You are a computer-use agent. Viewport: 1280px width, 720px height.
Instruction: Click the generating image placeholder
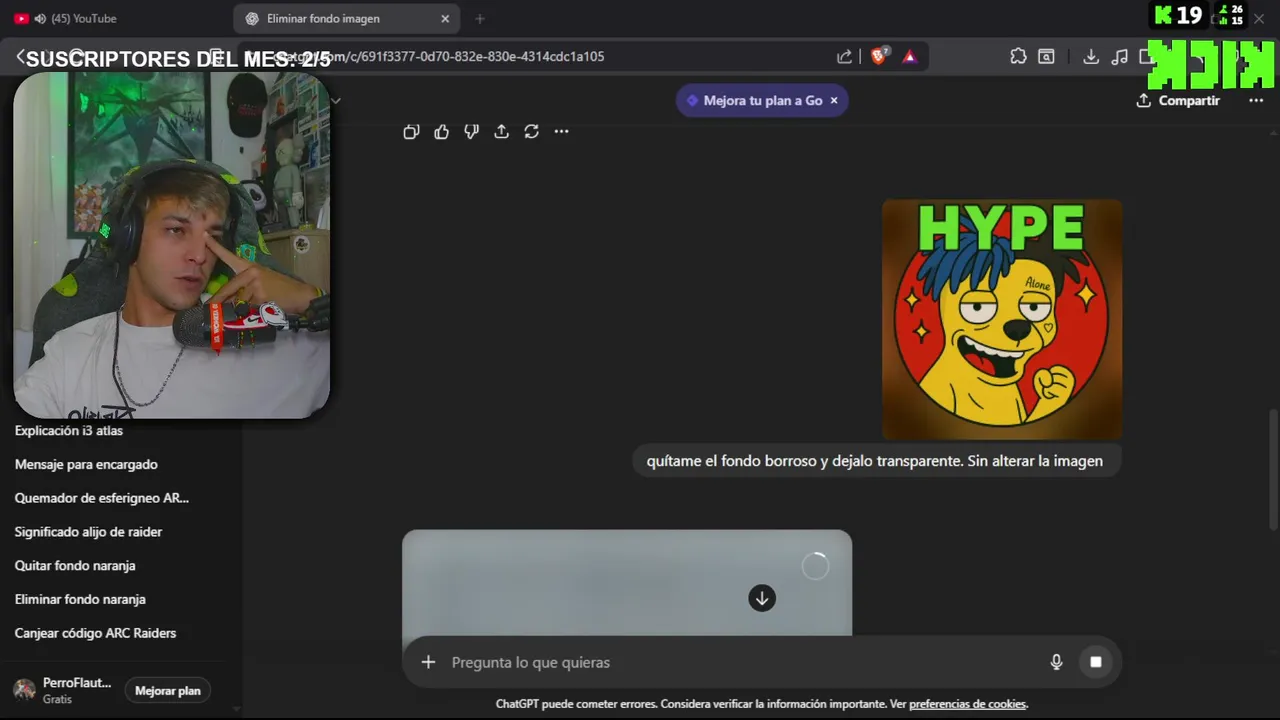click(x=627, y=583)
